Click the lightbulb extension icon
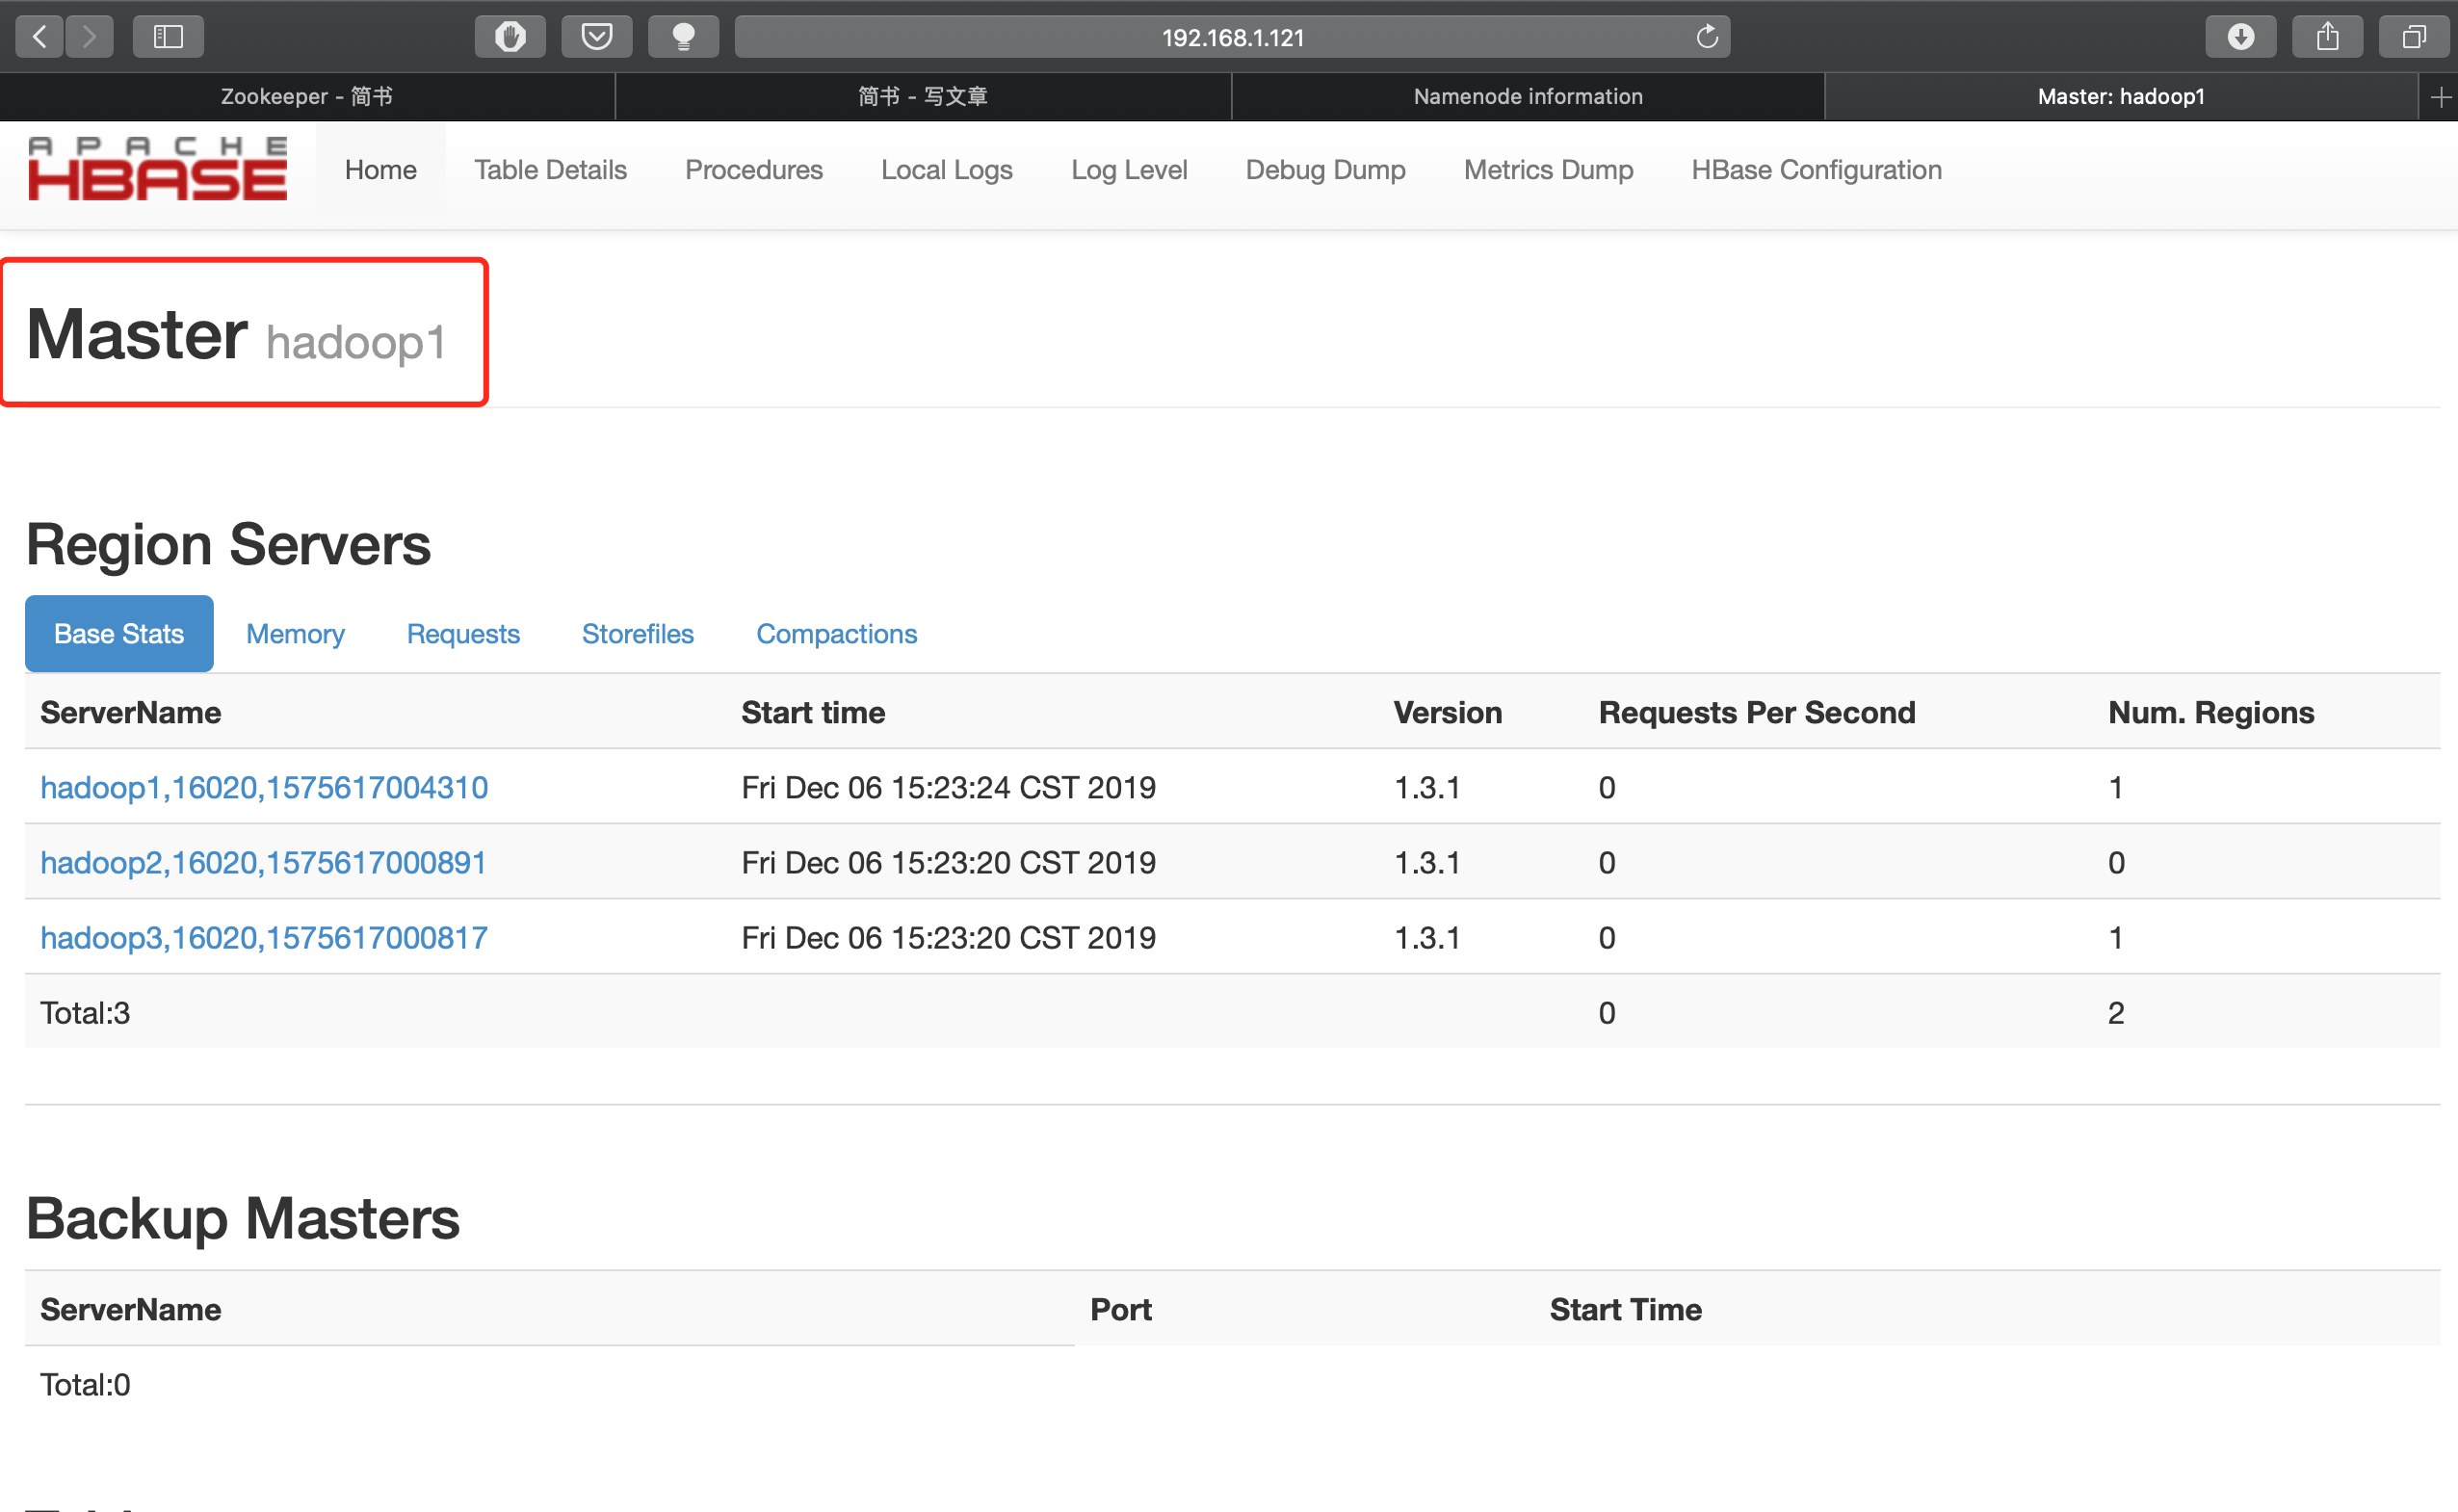The image size is (2458, 1512). [683, 37]
